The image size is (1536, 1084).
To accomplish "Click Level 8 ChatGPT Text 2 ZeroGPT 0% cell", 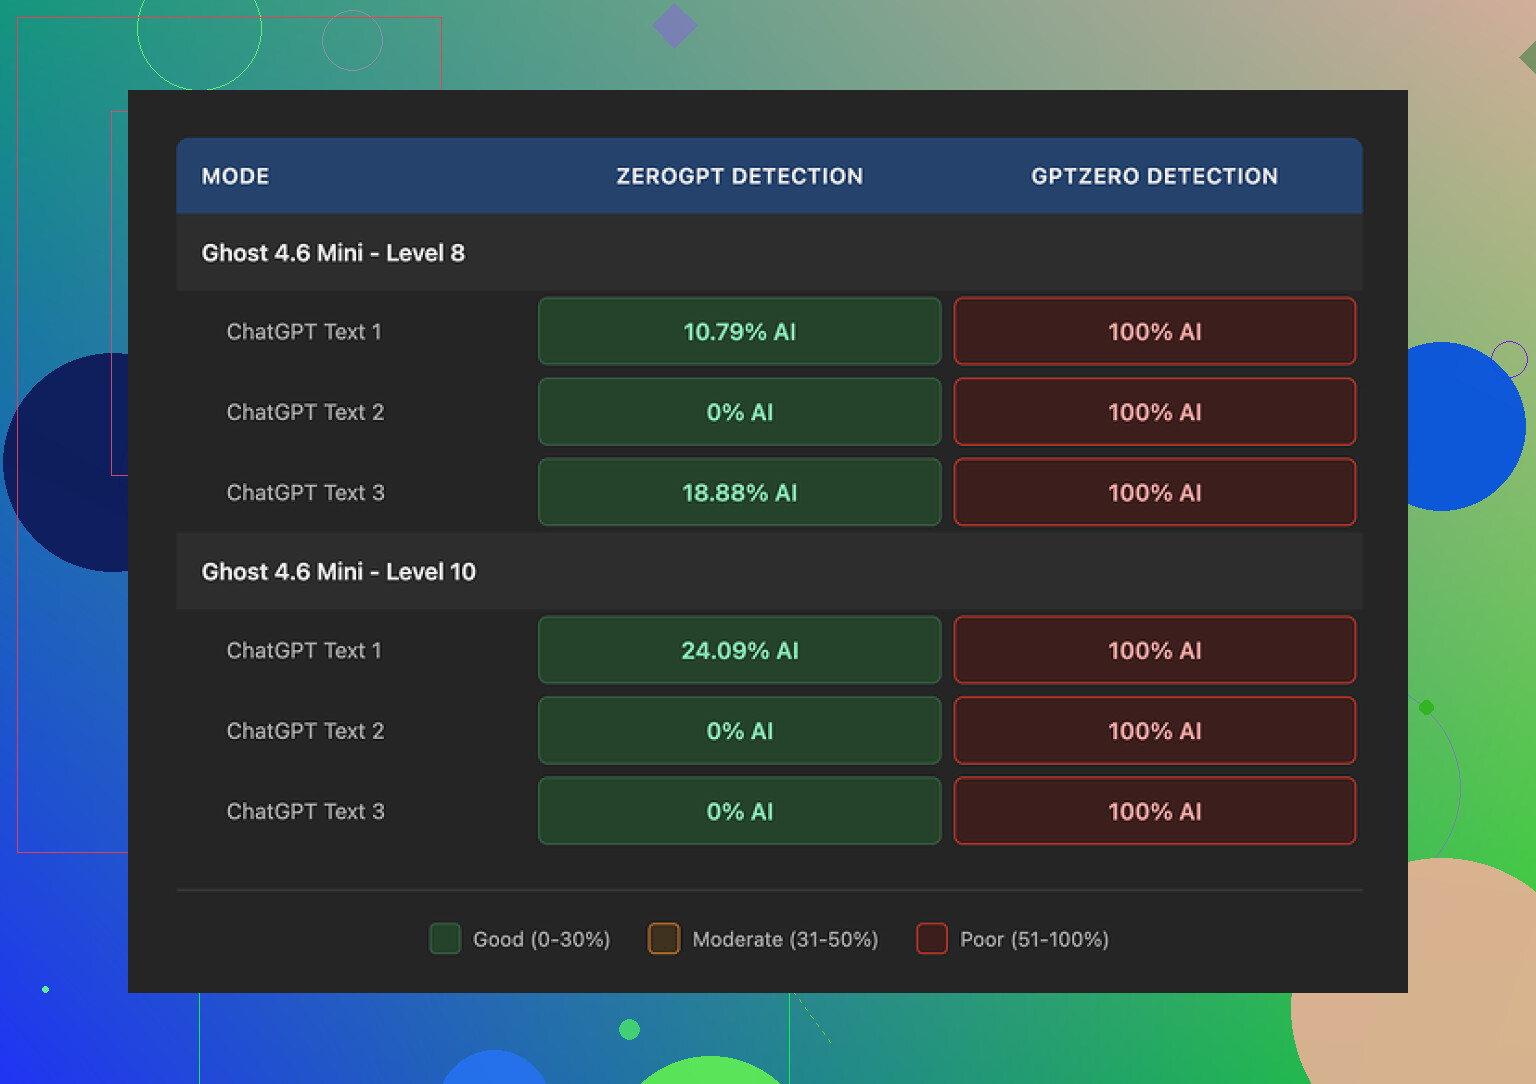I will [739, 412].
